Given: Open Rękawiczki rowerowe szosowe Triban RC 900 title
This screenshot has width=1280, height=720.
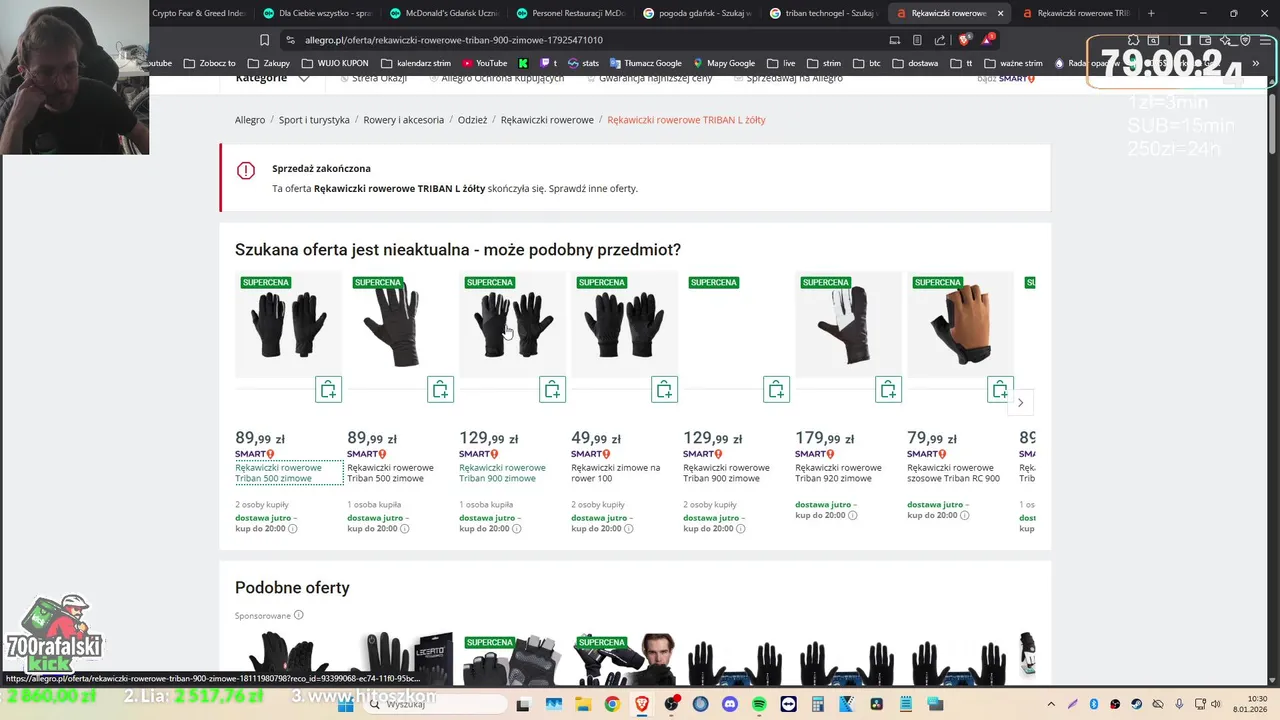Looking at the screenshot, I should [953, 473].
